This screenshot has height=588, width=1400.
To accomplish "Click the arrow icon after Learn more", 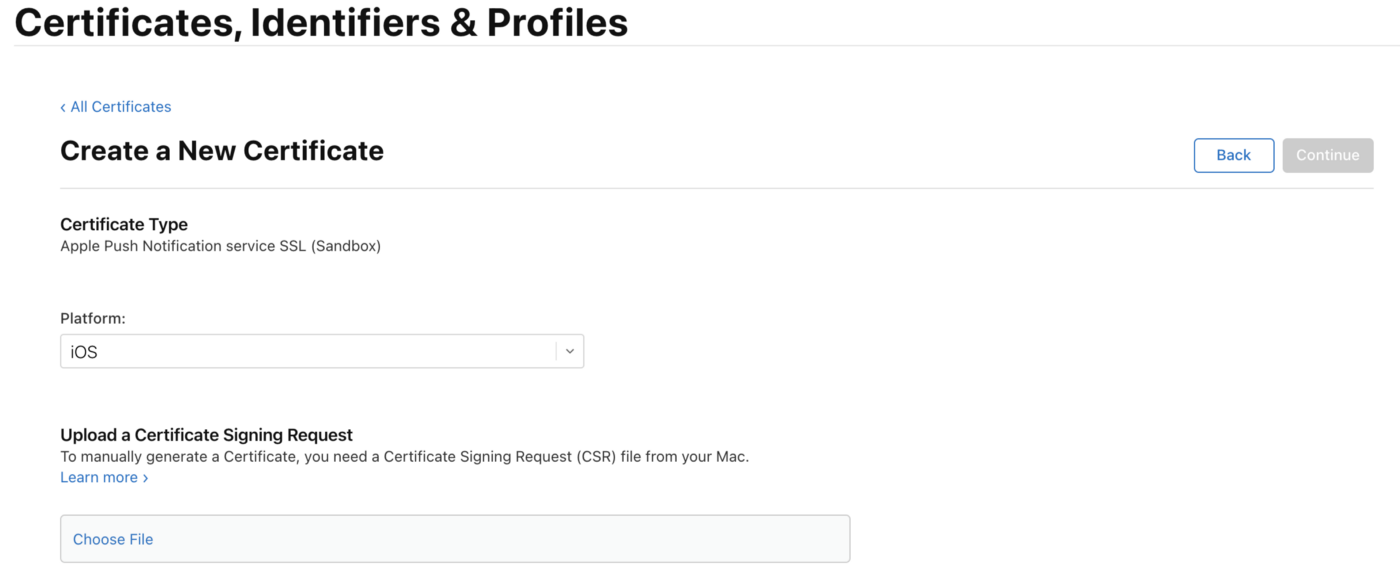I will [144, 477].
